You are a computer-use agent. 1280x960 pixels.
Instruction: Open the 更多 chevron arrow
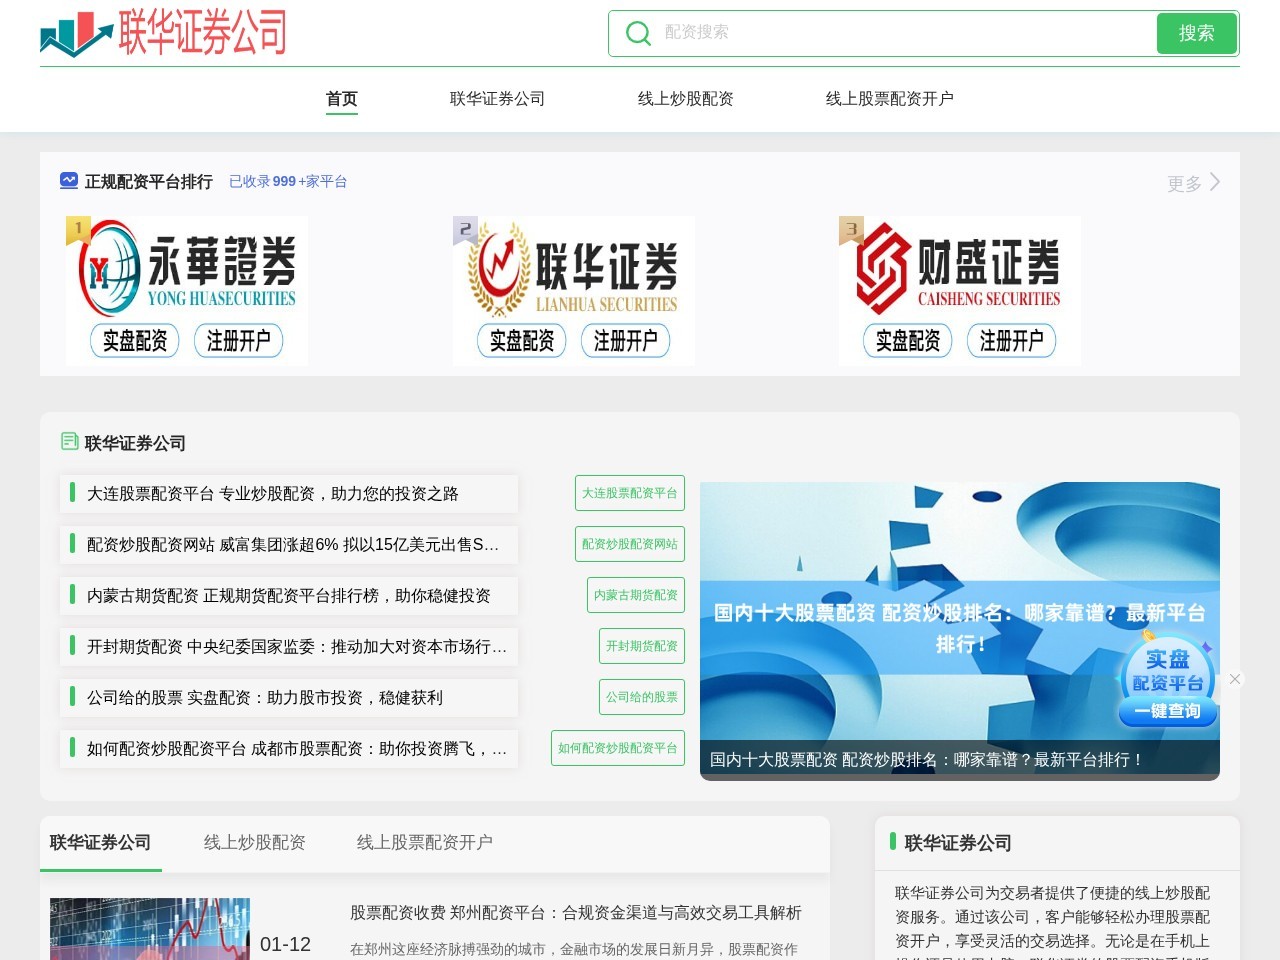[x=1215, y=182]
